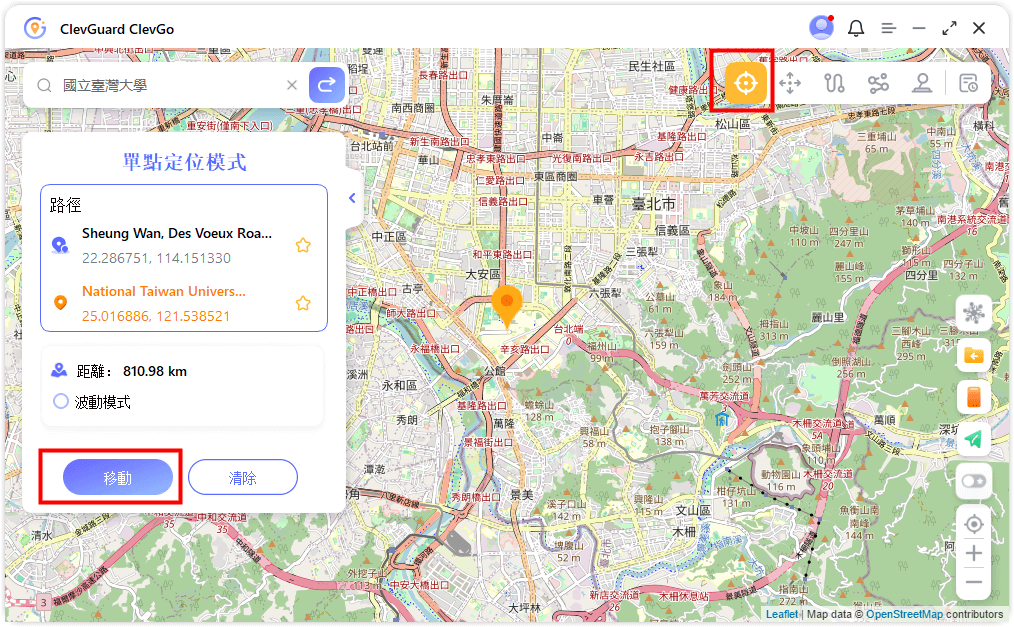Screen dimensions: 1014x627
Task: Click the search box with 國立臺灣大學
Action: 166,85
